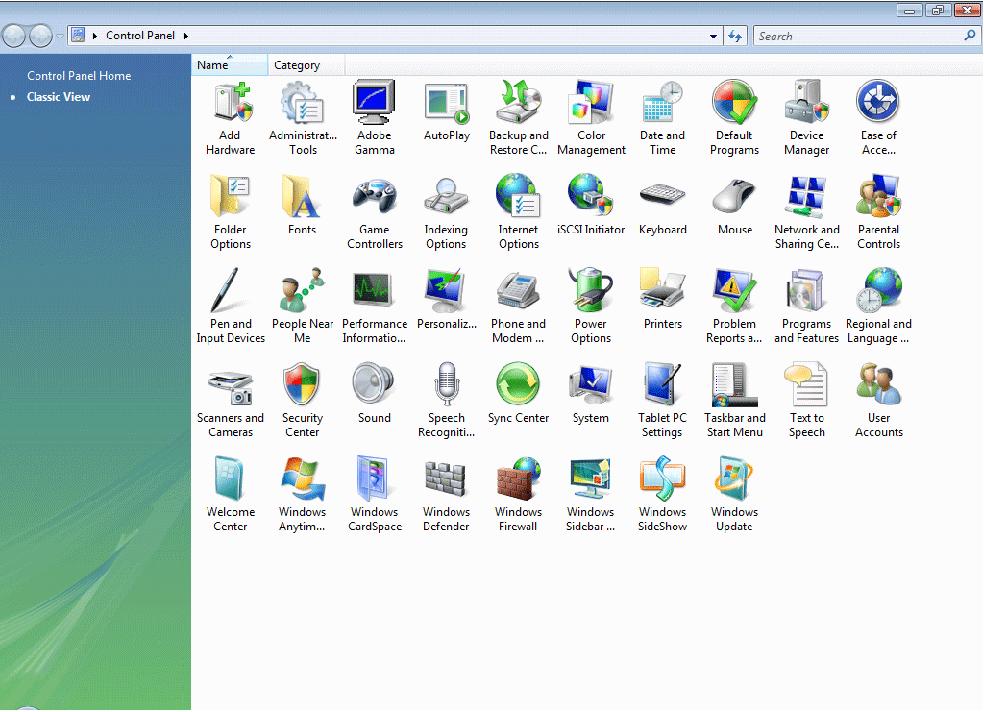Select Windows CardSpace icon
The height and width of the screenshot is (712, 984).
(375, 494)
